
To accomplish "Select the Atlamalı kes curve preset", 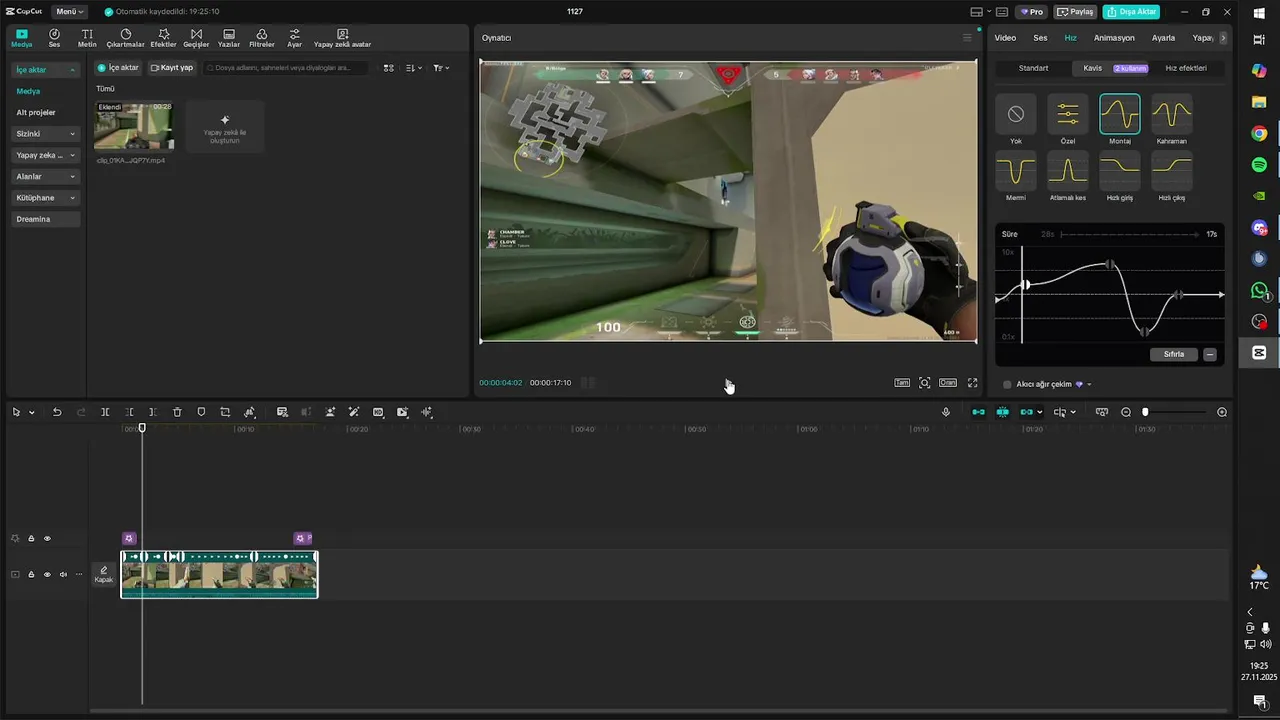I will point(1068,176).
